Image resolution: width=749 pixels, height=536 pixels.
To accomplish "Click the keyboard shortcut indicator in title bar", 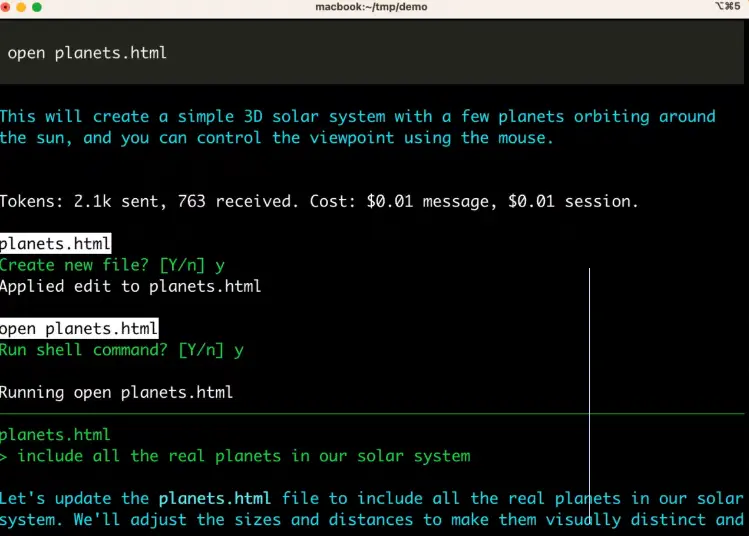I will pos(728,6).
